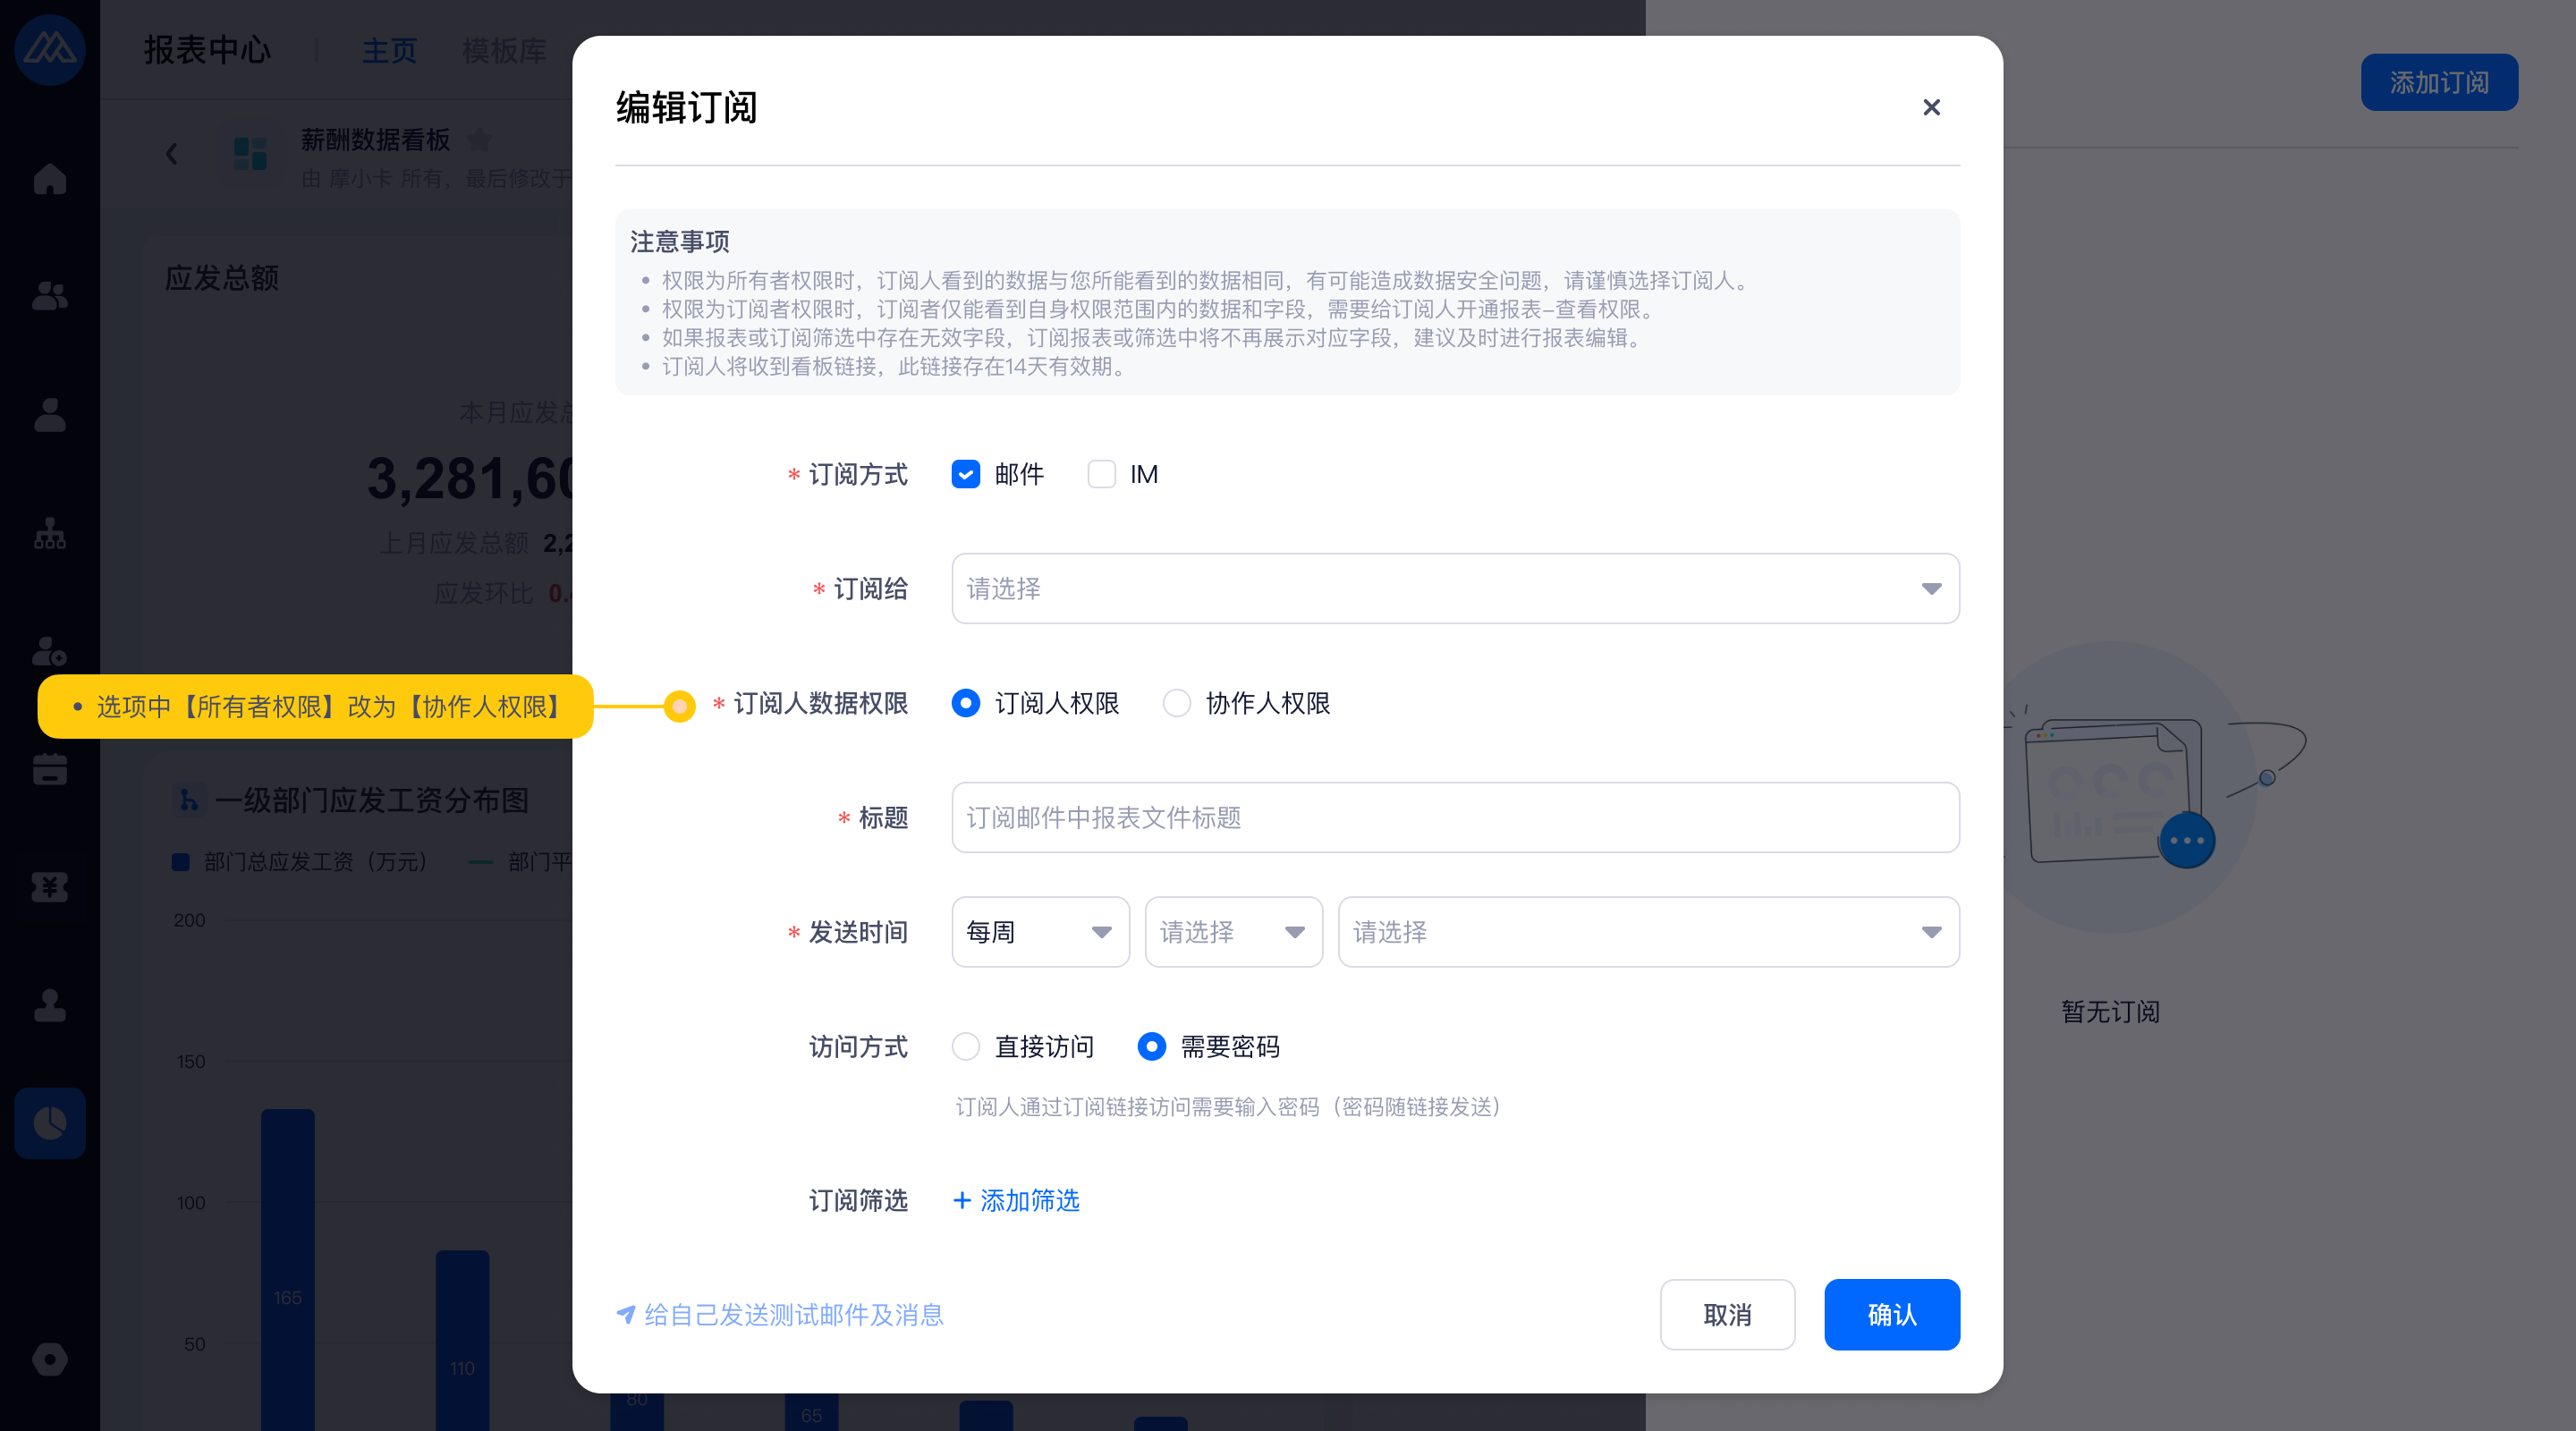Open the approval stamp icon in the sidebar

[x=49, y=1004]
